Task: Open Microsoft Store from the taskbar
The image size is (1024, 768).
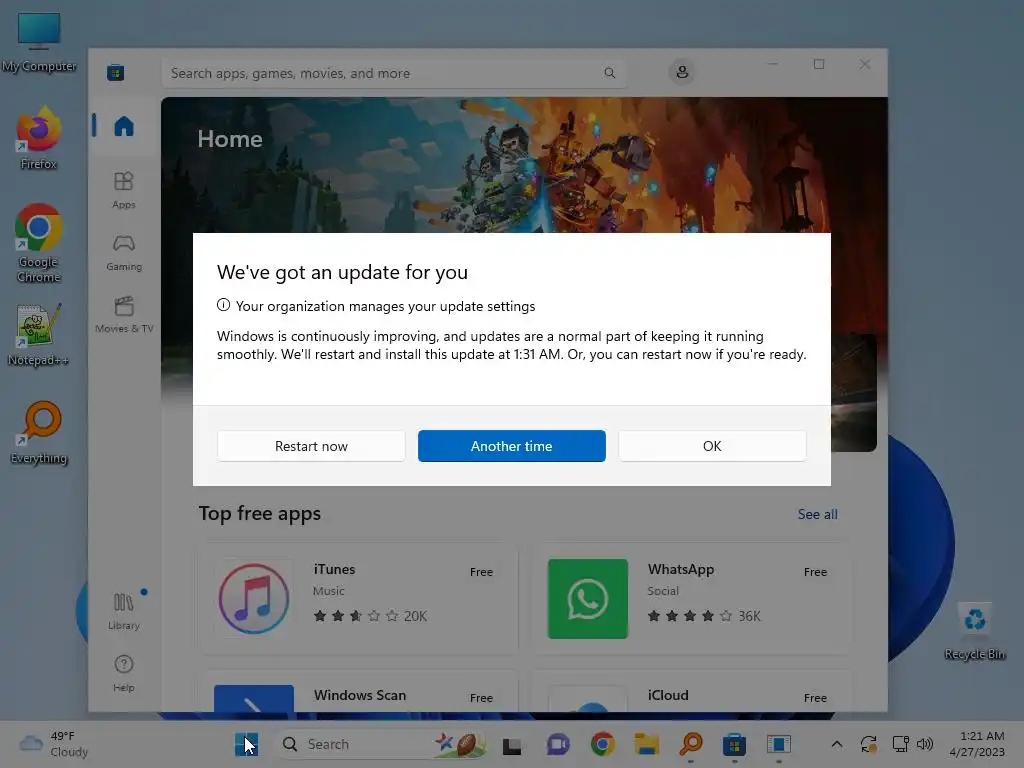Action: click(x=735, y=744)
